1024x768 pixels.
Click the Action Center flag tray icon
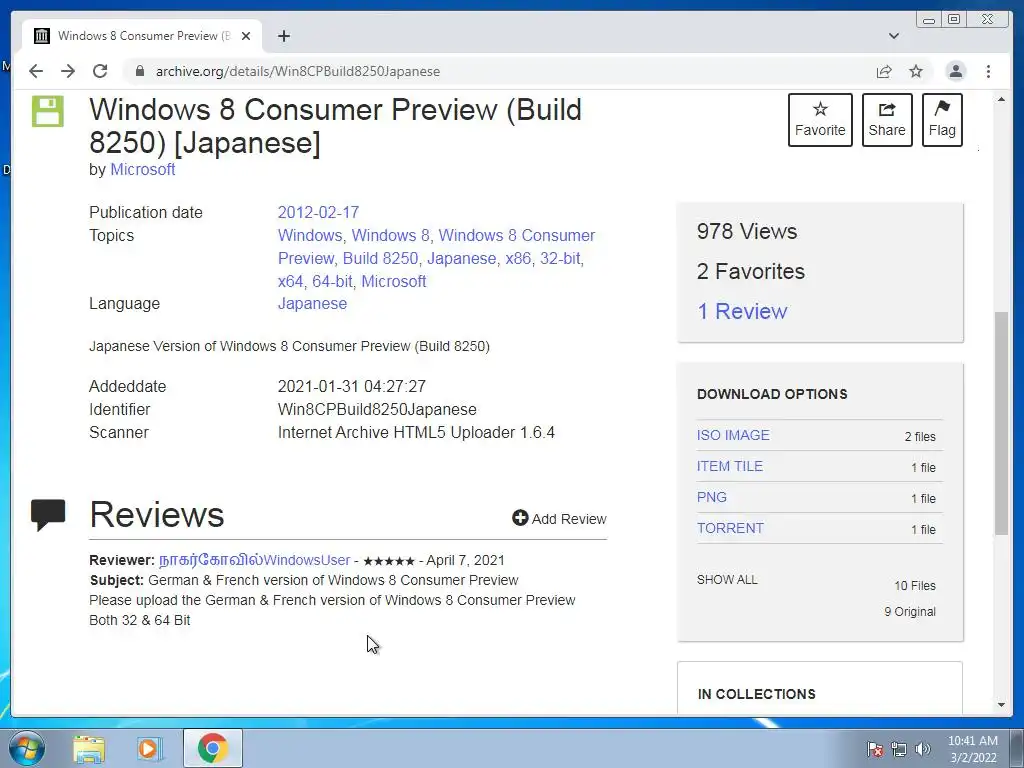874,749
